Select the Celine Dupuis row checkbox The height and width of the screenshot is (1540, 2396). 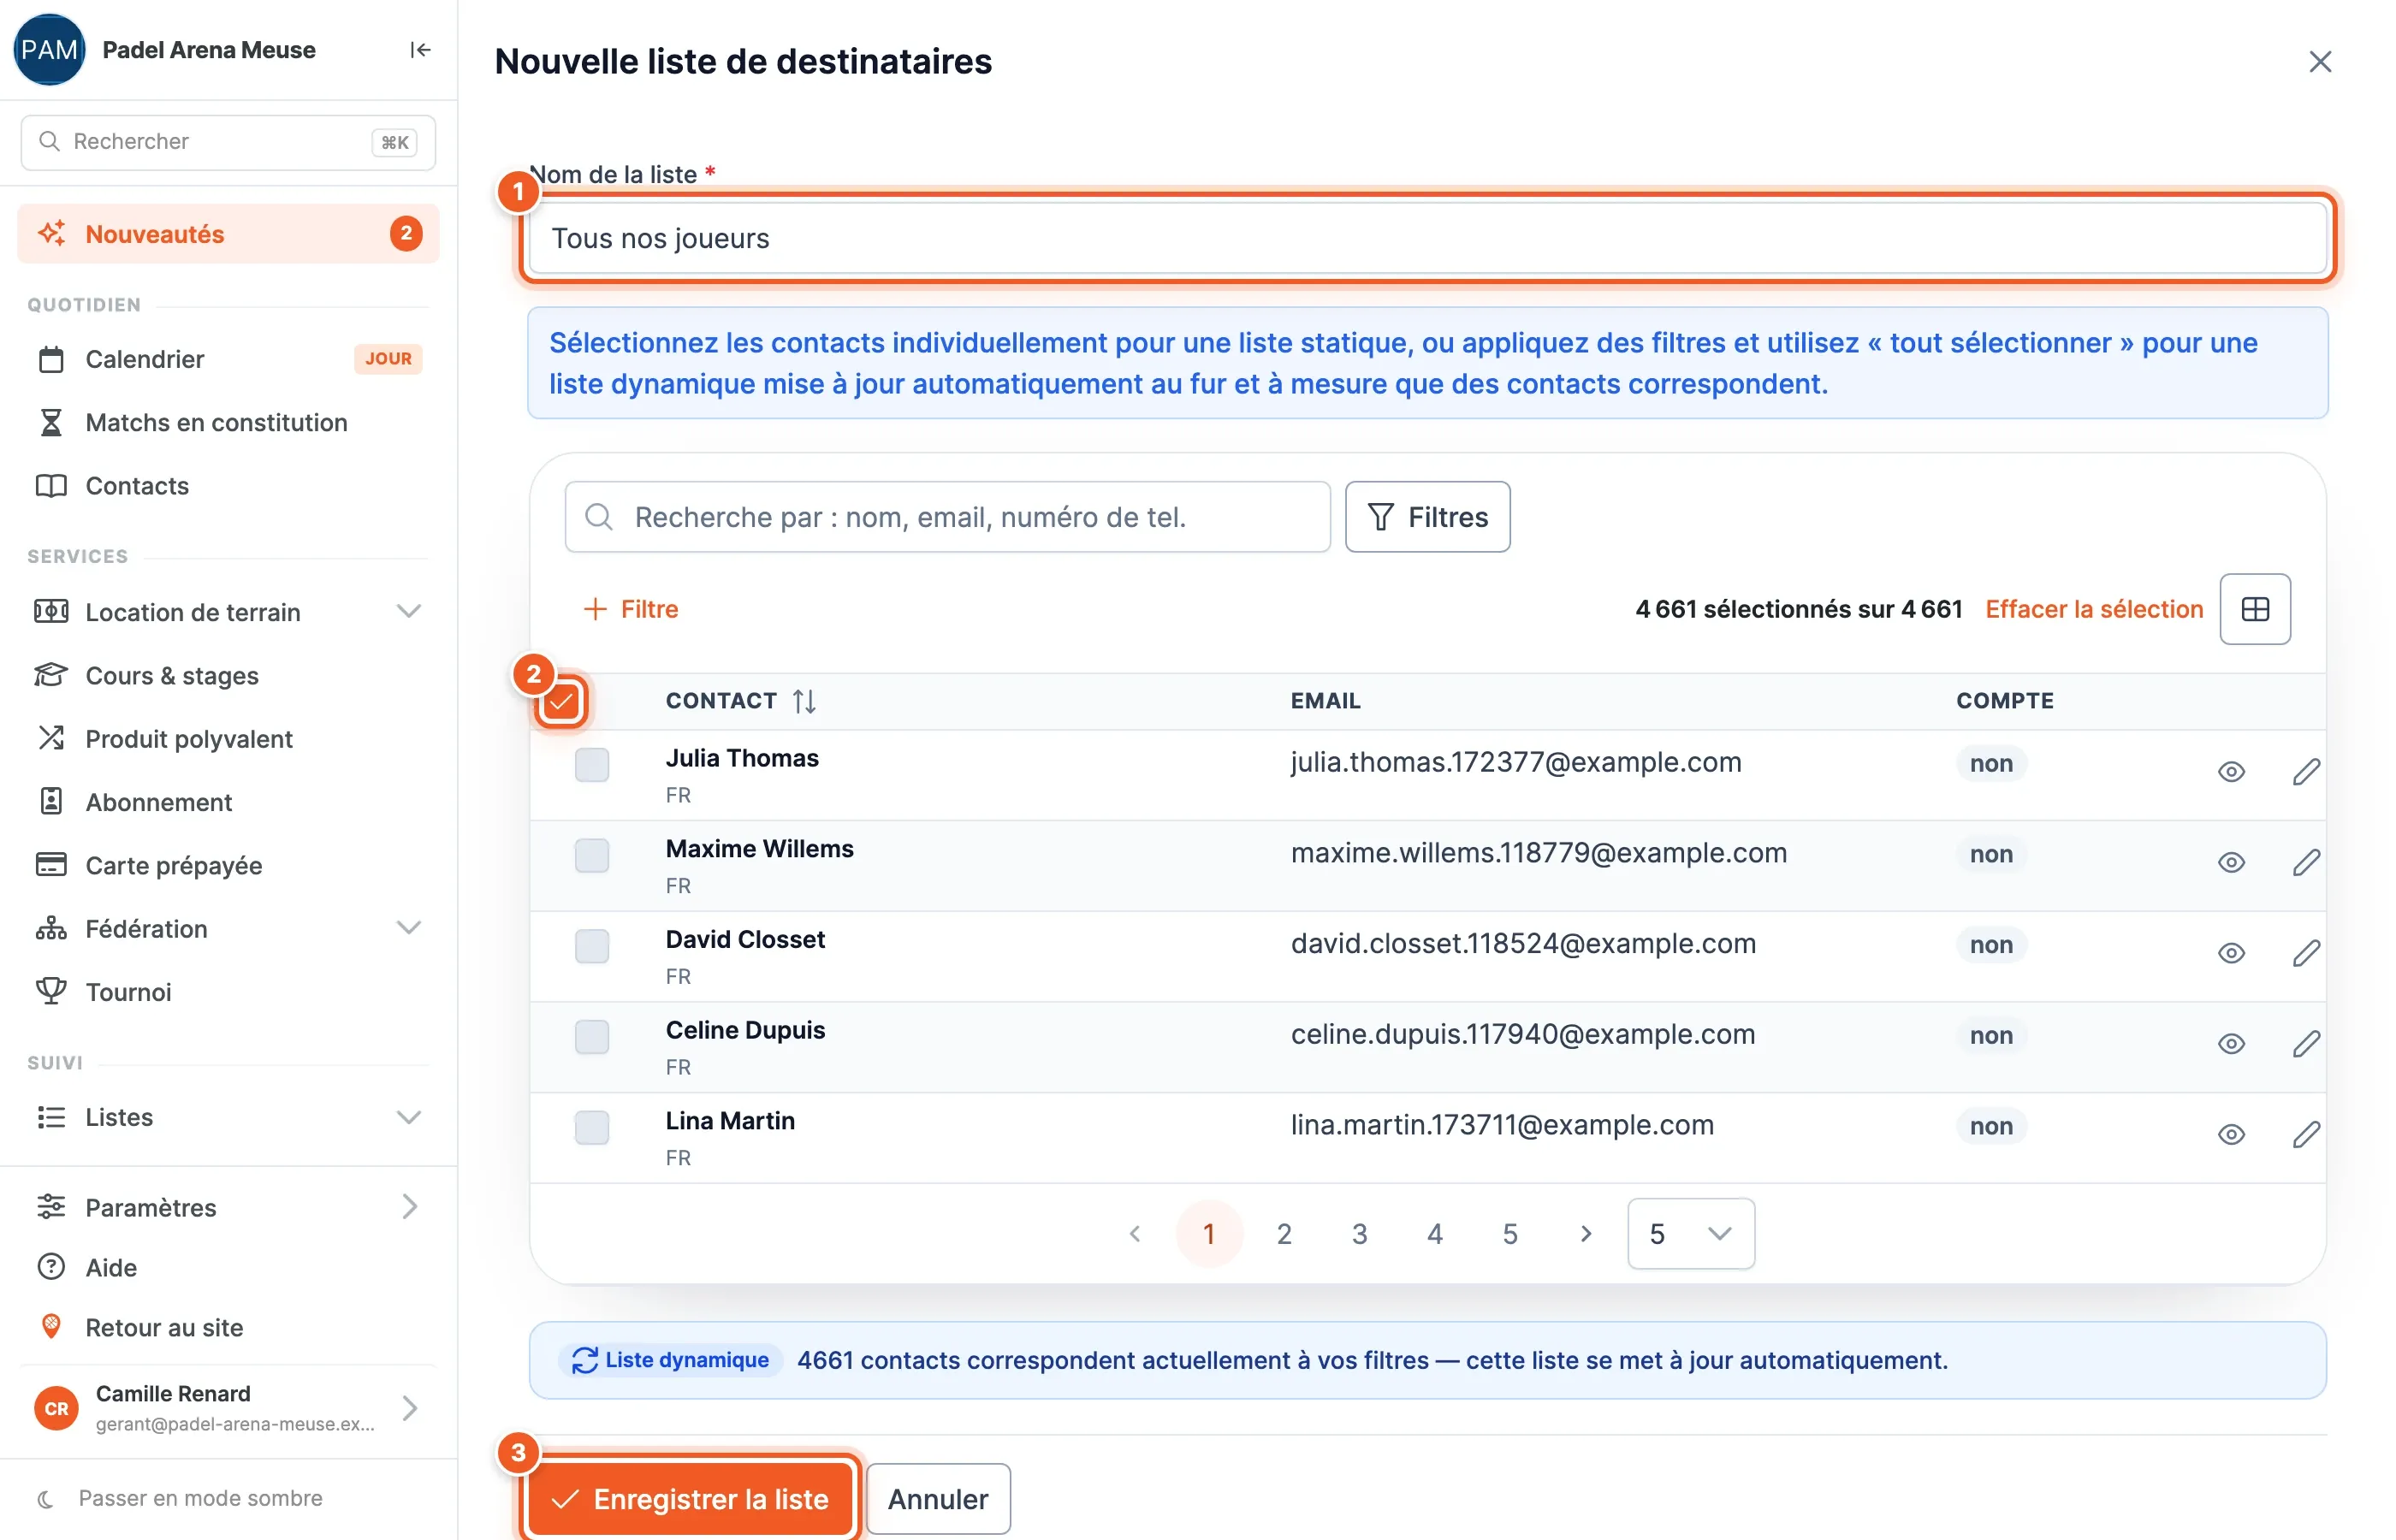click(x=592, y=1037)
